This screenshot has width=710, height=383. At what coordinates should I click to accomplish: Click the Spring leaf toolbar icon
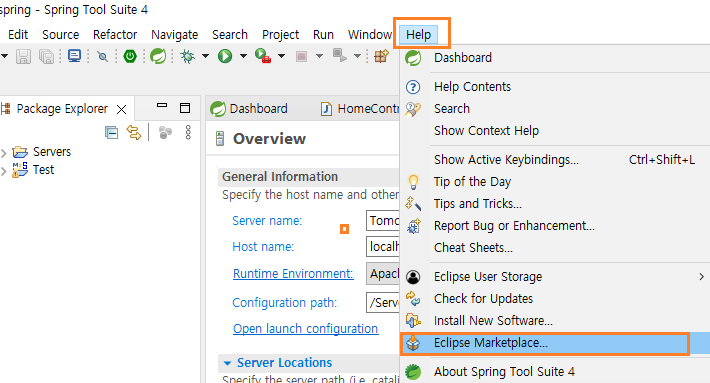(158, 56)
